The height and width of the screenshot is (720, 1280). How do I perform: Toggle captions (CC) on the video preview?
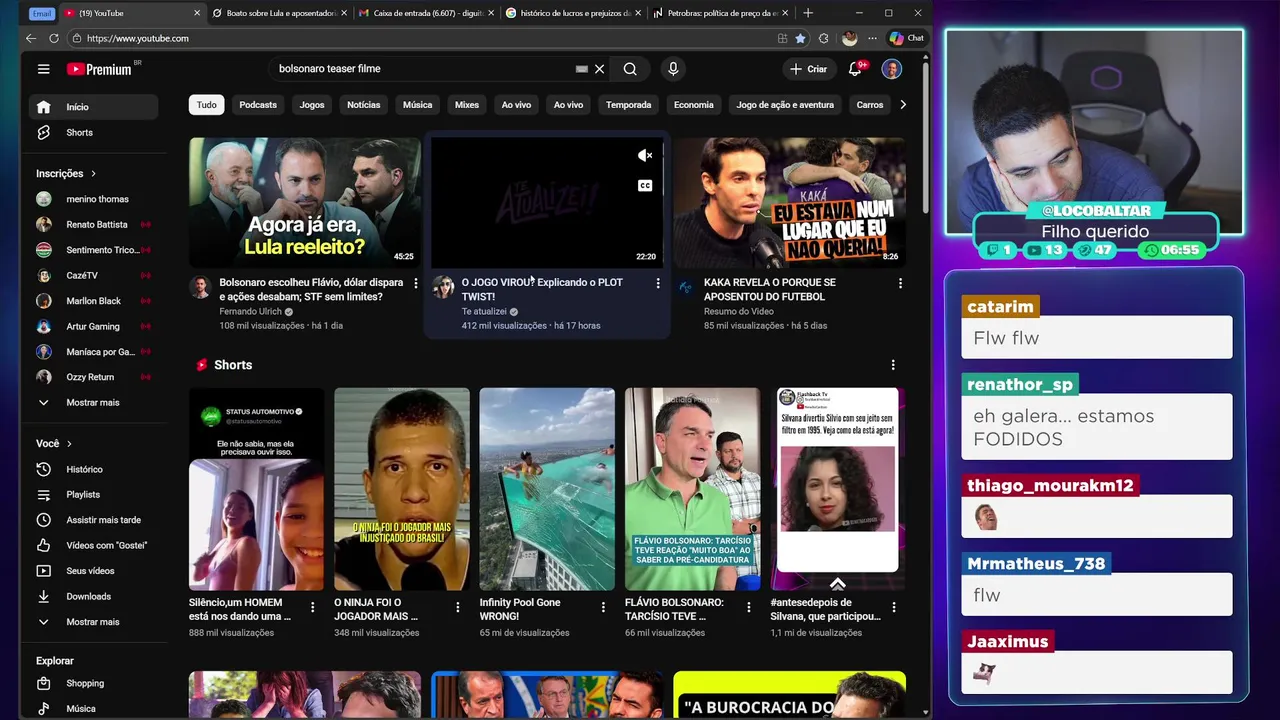pos(645,186)
